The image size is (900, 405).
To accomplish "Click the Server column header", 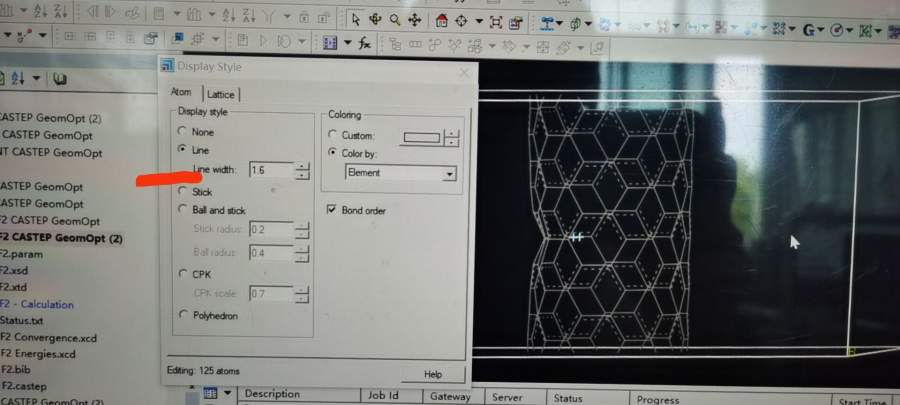I will [515, 398].
